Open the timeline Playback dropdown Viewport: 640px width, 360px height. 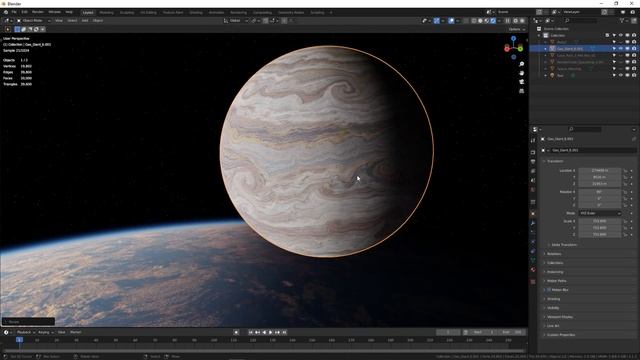[x=26, y=332]
